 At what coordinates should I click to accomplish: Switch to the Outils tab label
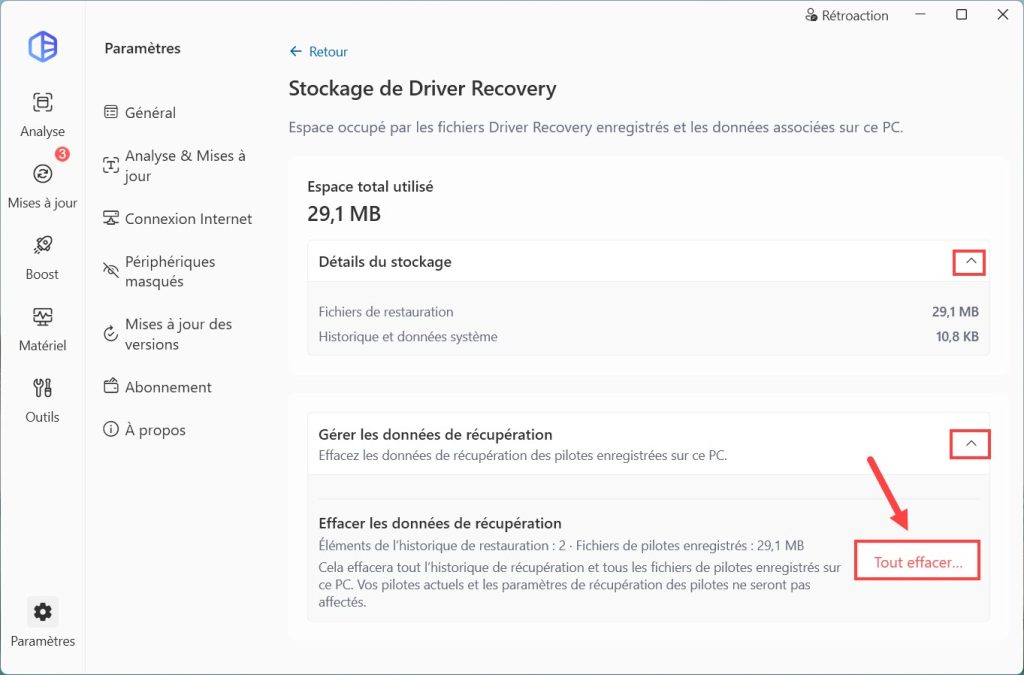tap(42, 416)
